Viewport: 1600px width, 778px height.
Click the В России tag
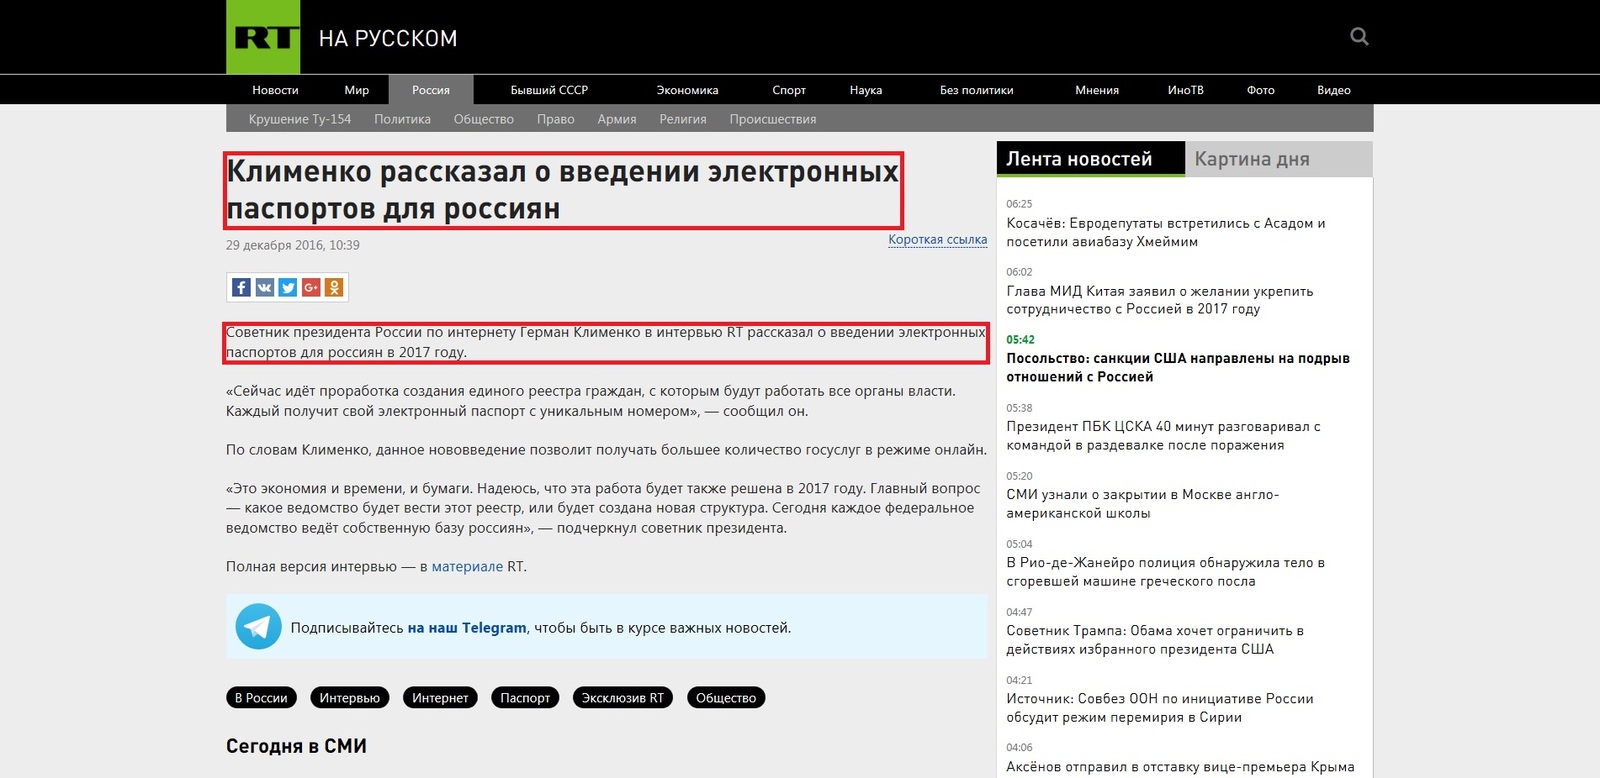(261, 698)
